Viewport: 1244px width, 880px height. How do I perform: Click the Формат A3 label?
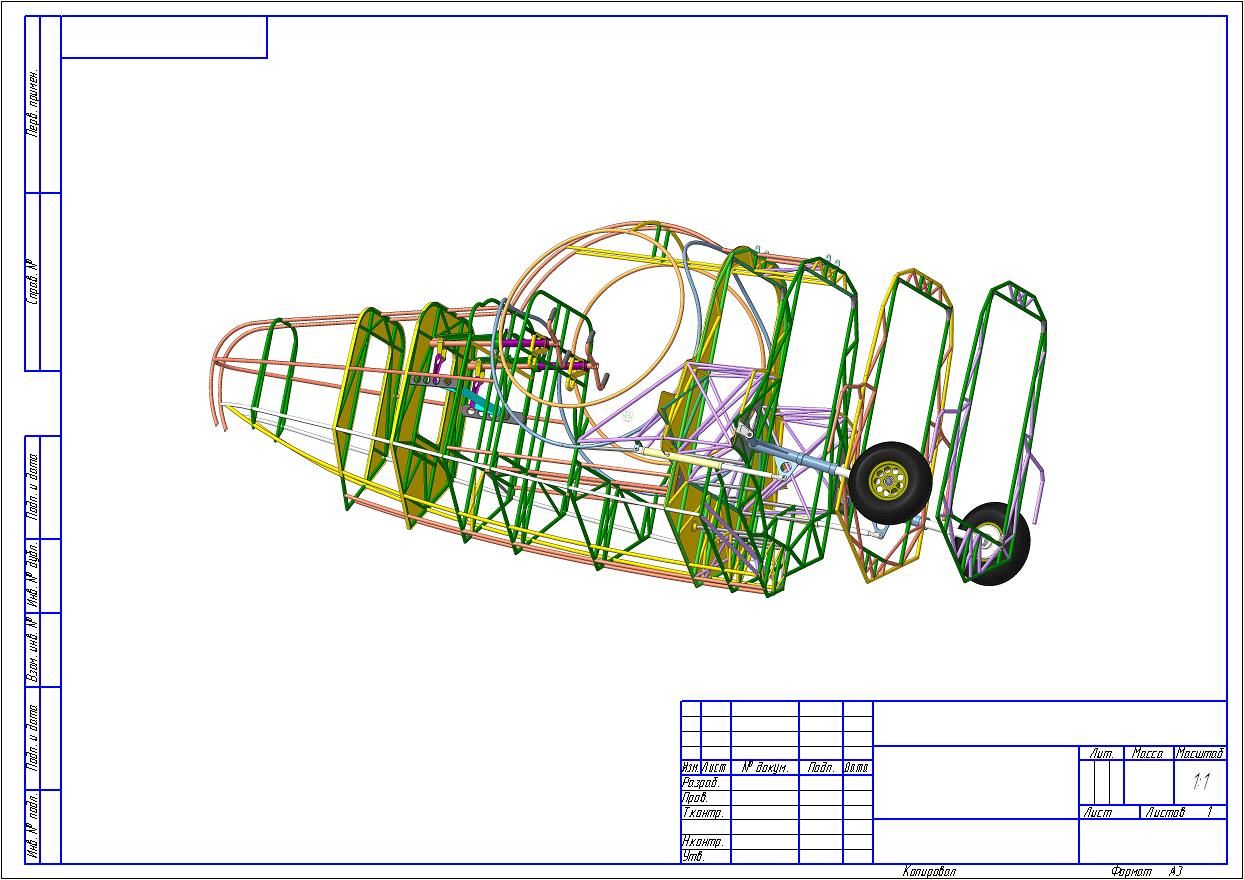[1146, 872]
